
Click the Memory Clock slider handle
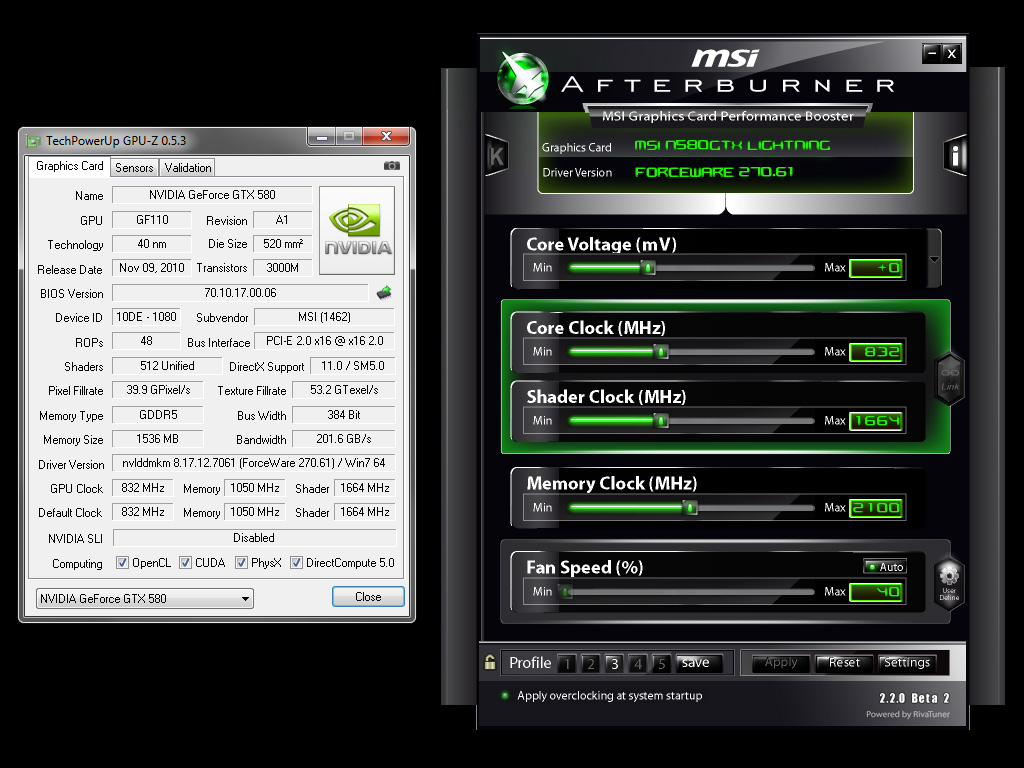point(690,508)
